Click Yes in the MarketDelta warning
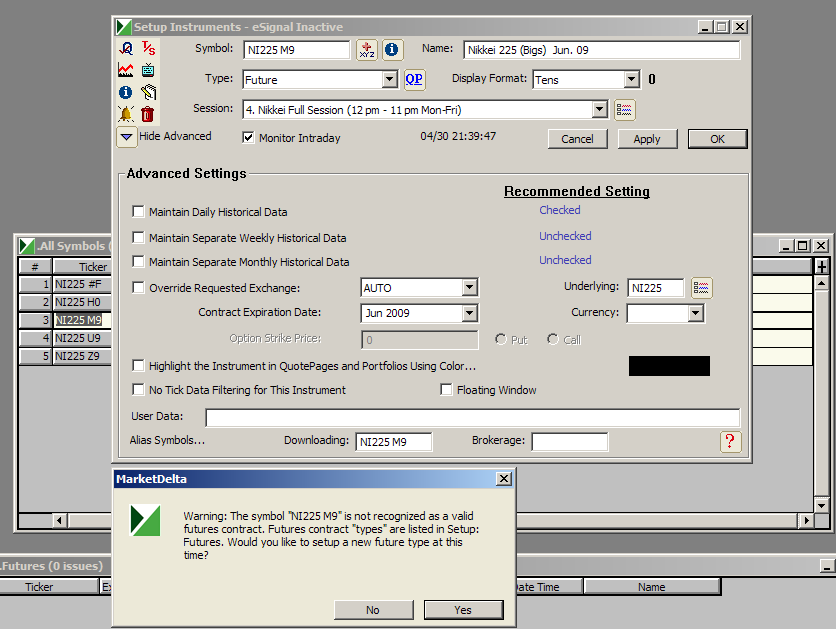 tap(463, 610)
